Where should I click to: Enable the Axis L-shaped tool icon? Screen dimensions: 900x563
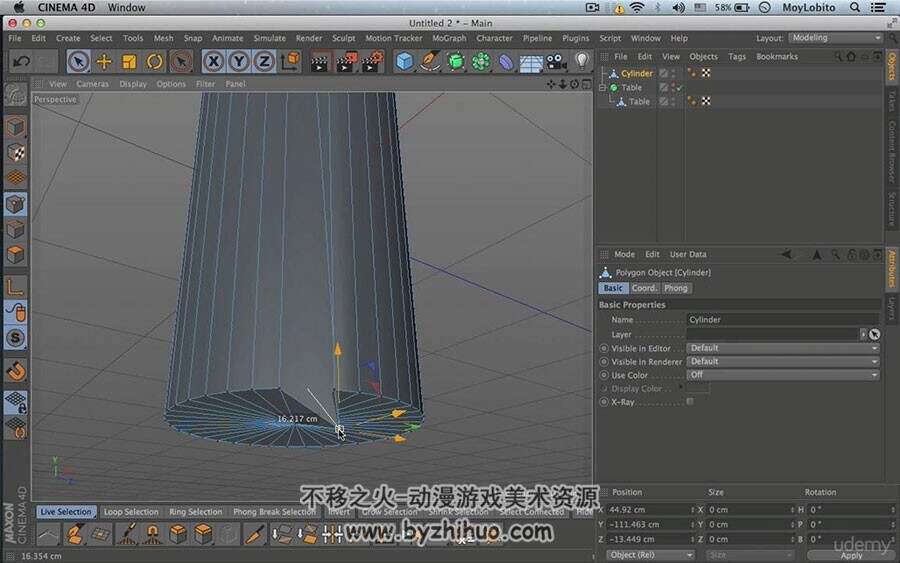[15, 286]
